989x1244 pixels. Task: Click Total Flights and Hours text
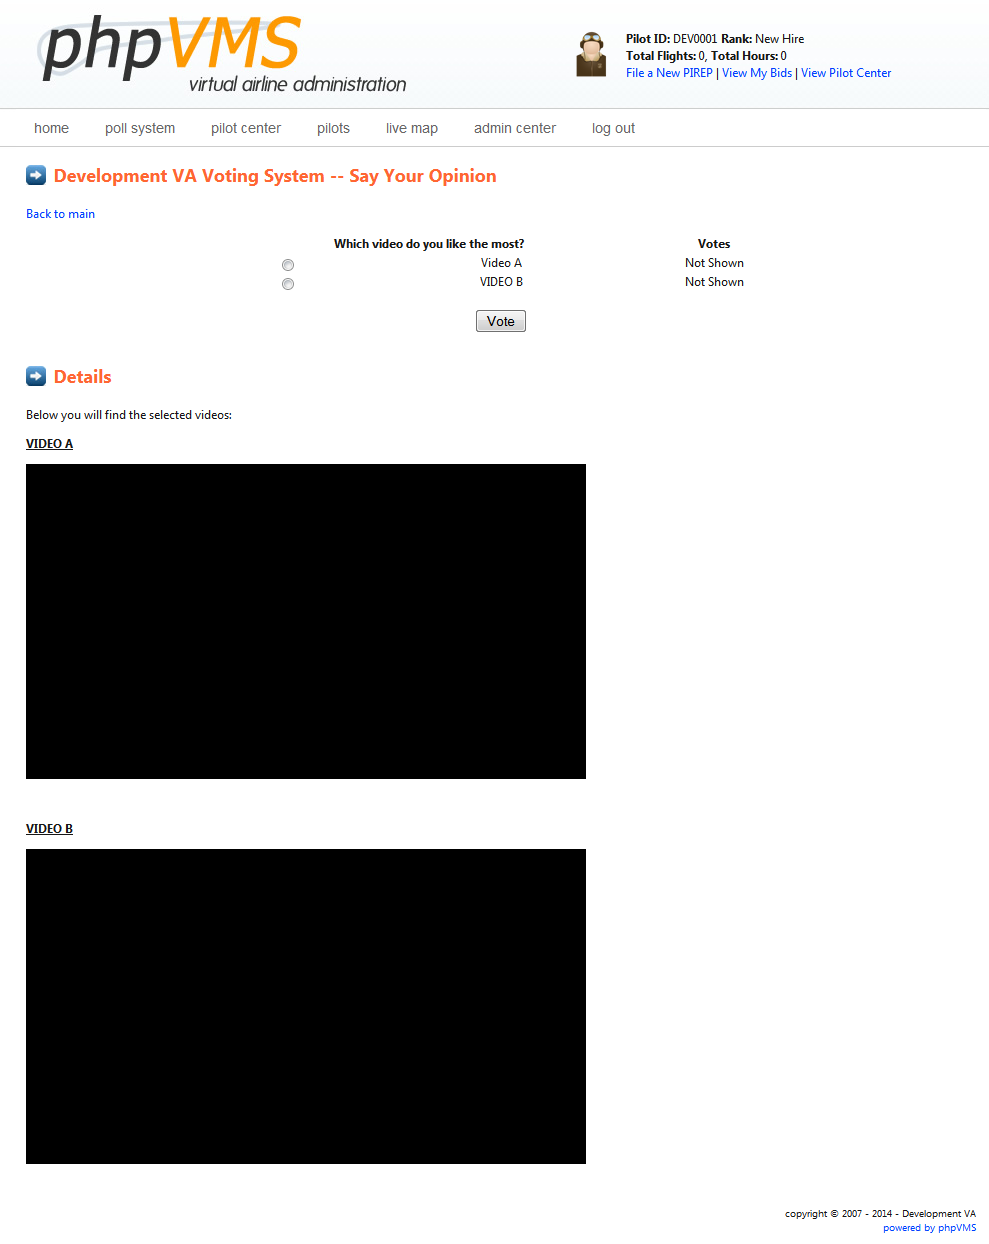706,56
